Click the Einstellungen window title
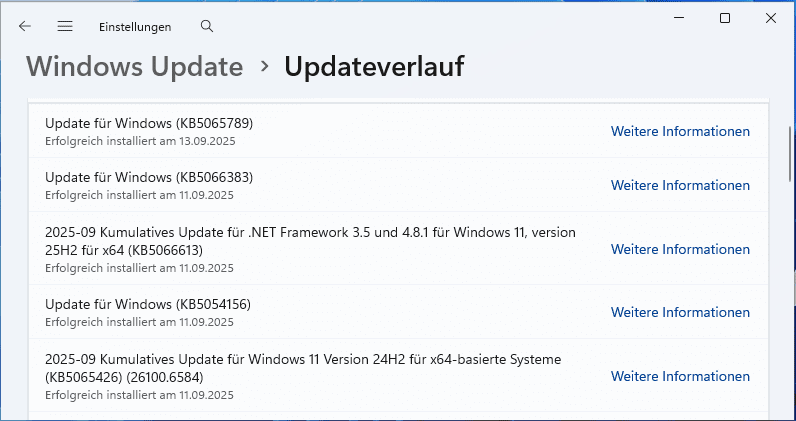 [135, 27]
